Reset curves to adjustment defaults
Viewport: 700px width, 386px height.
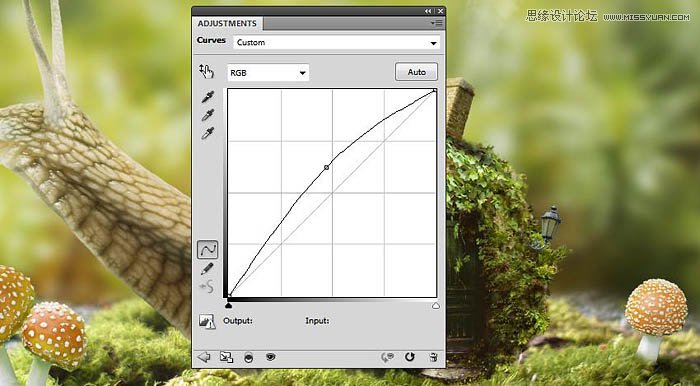409,357
